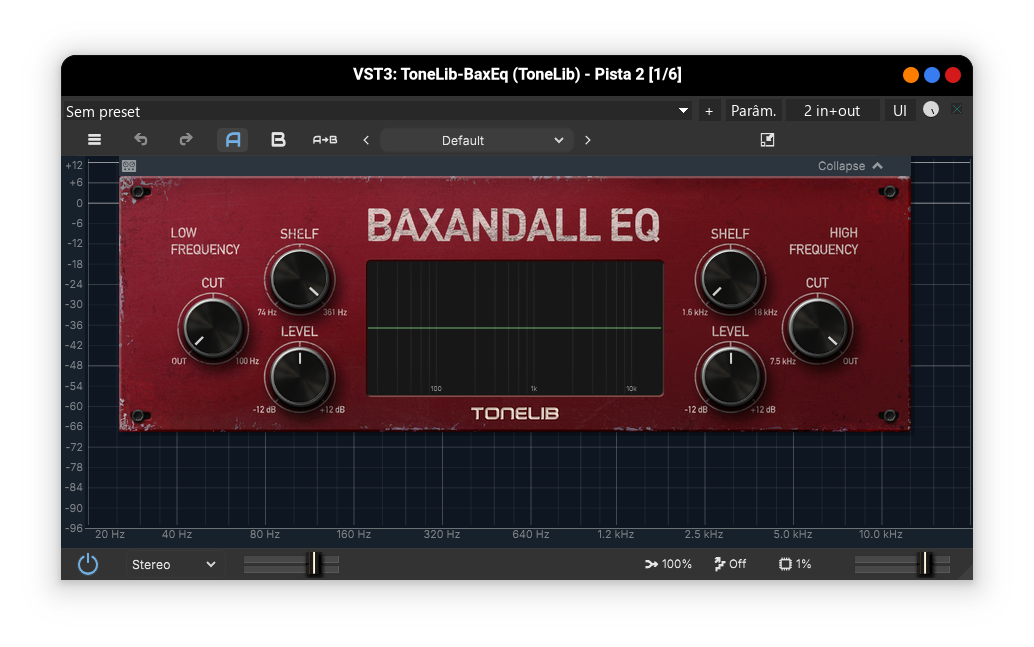
Task: Go to the next preset with the right chevron
Action: pyautogui.click(x=587, y=140)
